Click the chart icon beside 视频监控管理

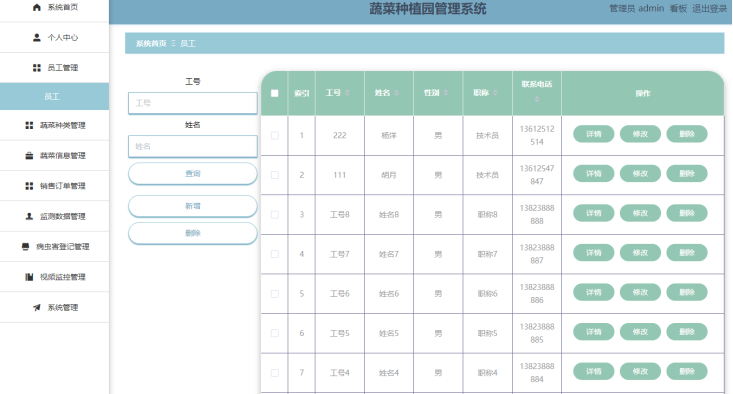[x=29, y=277]
